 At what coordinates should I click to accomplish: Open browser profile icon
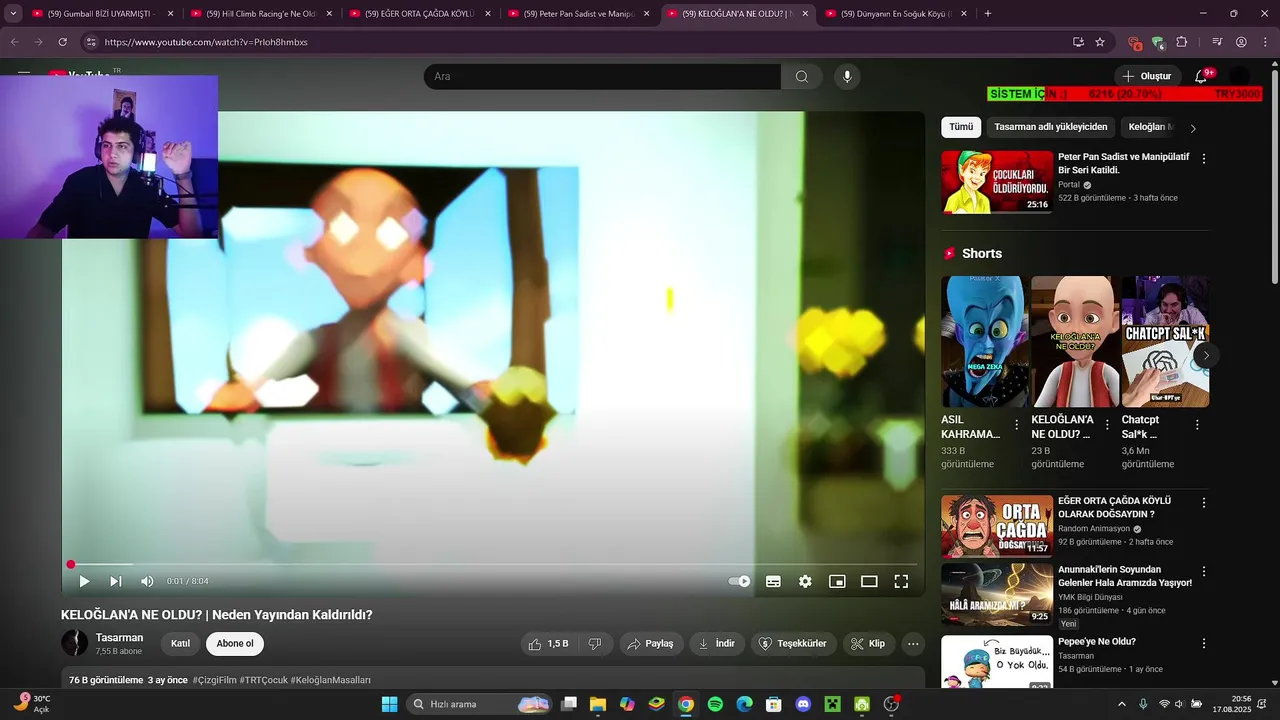coord(1241,42)
